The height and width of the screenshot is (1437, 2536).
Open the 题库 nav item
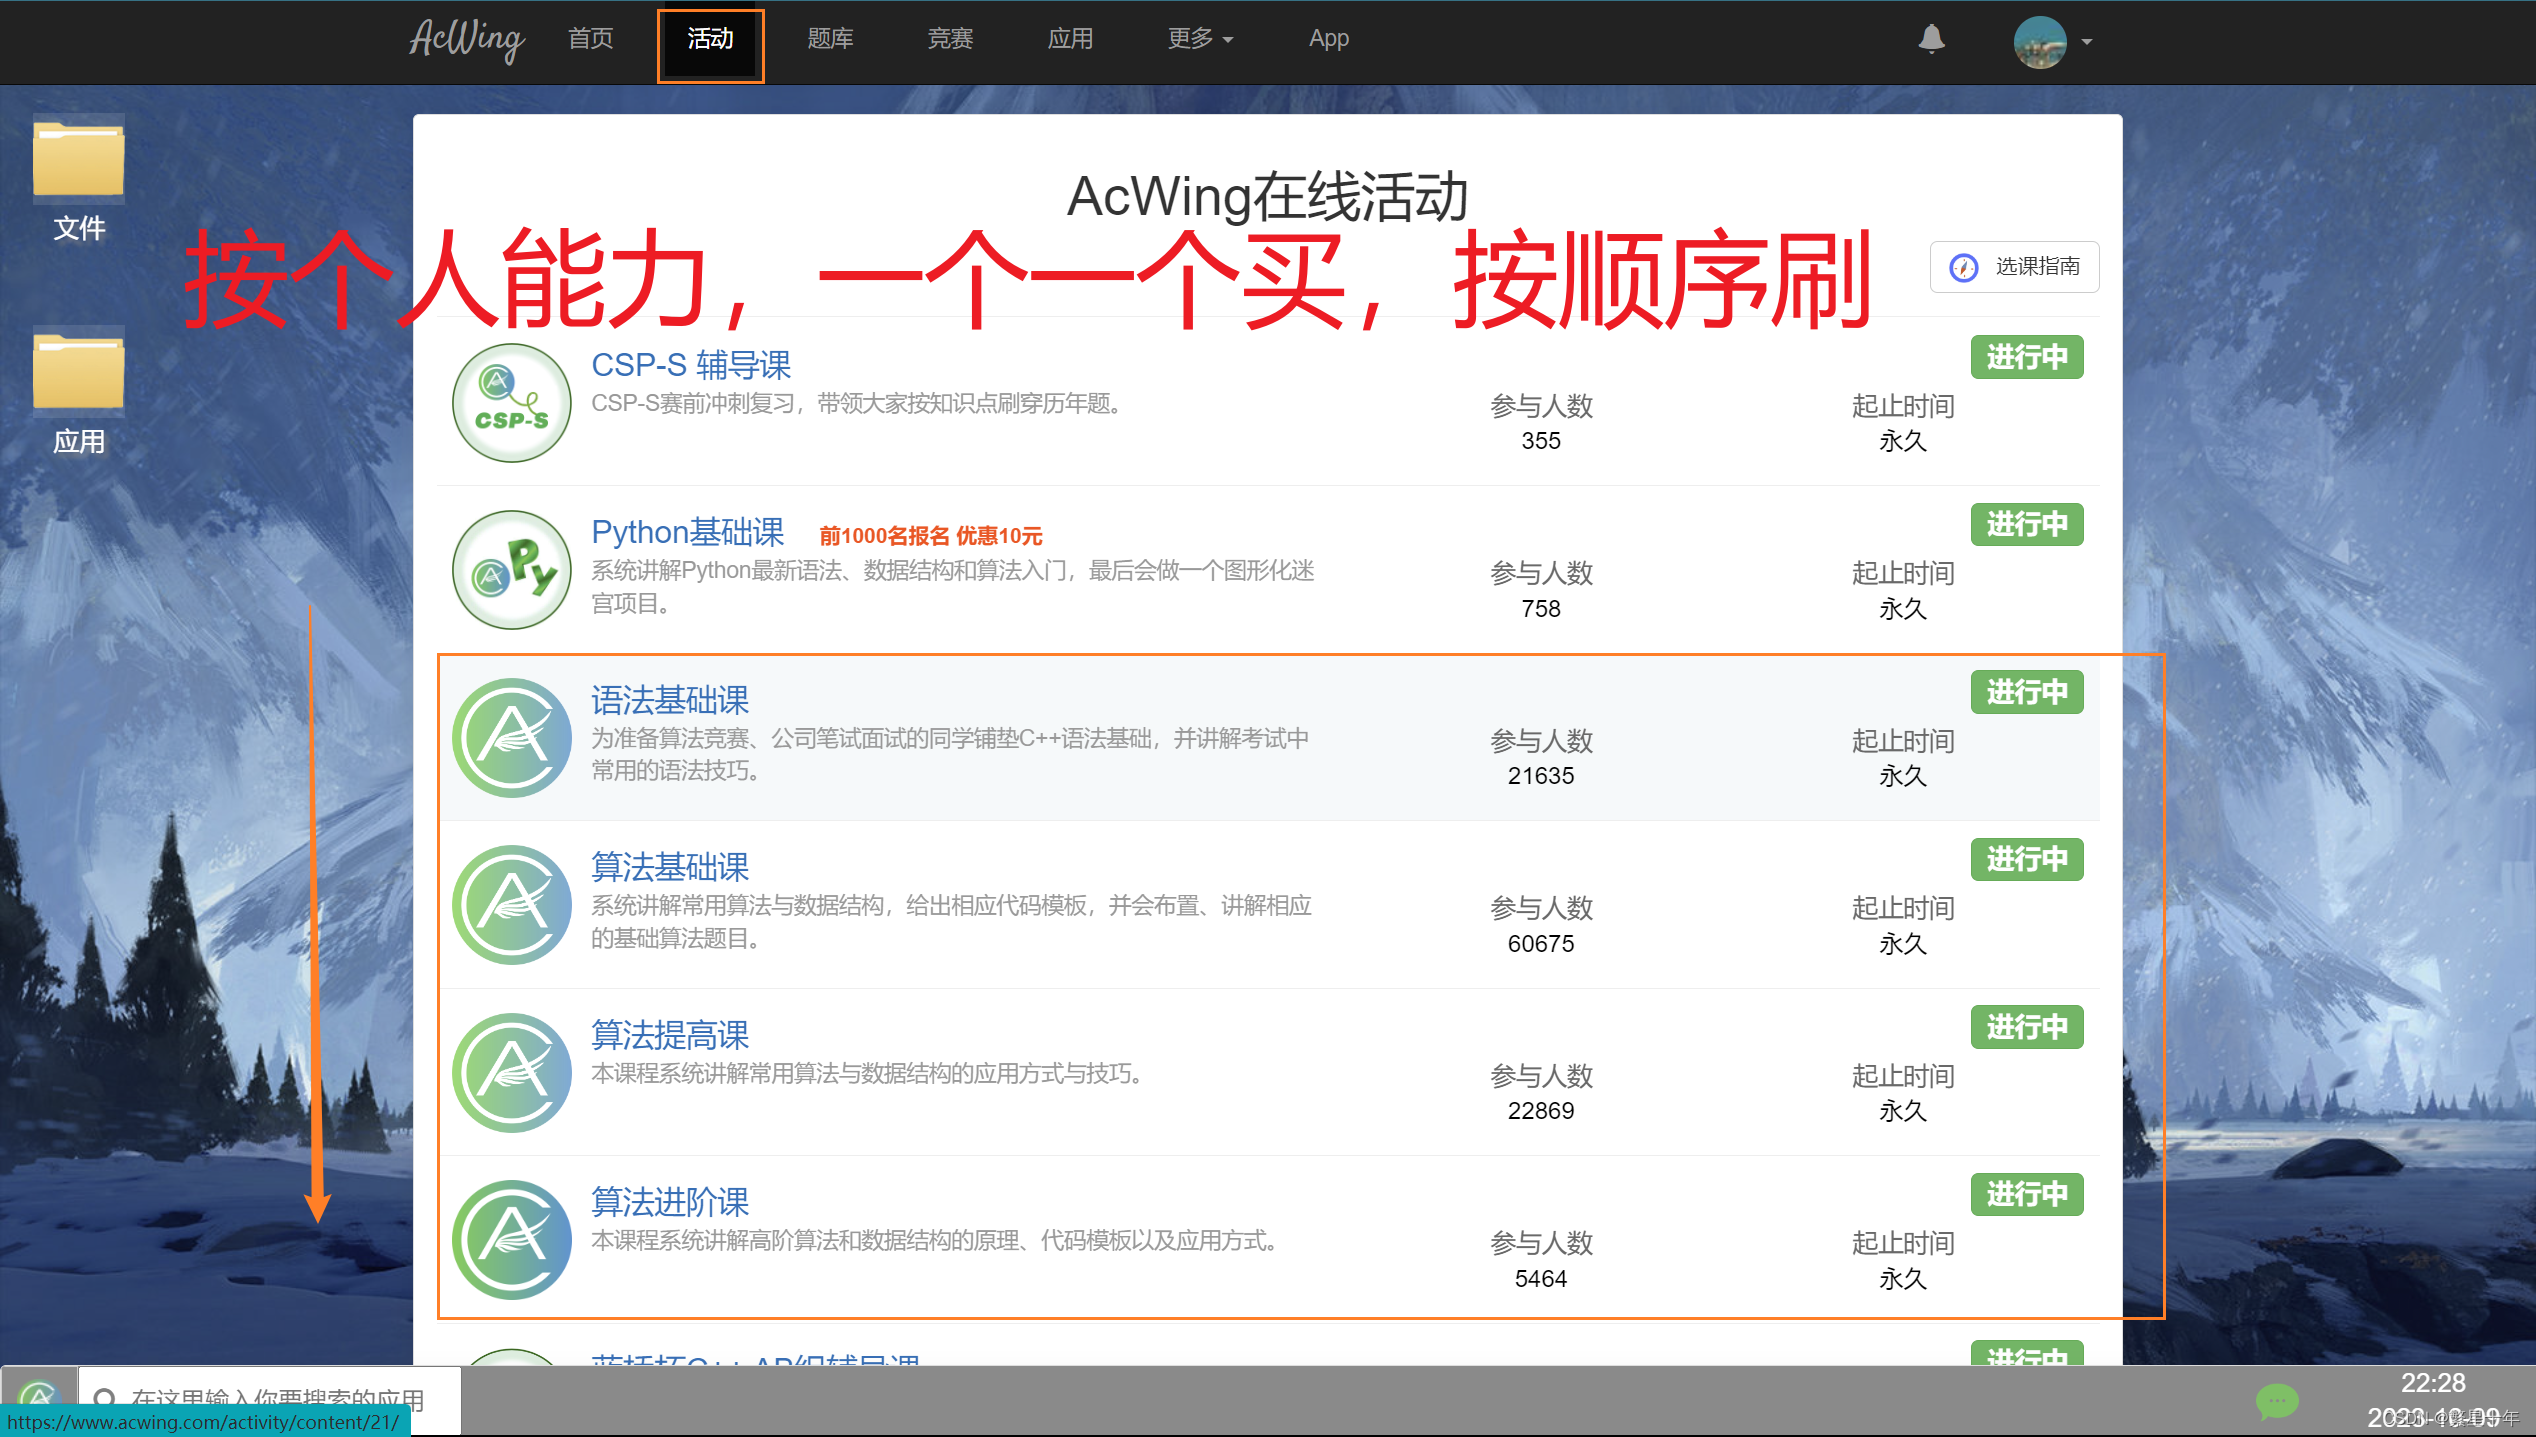point(830,39)
